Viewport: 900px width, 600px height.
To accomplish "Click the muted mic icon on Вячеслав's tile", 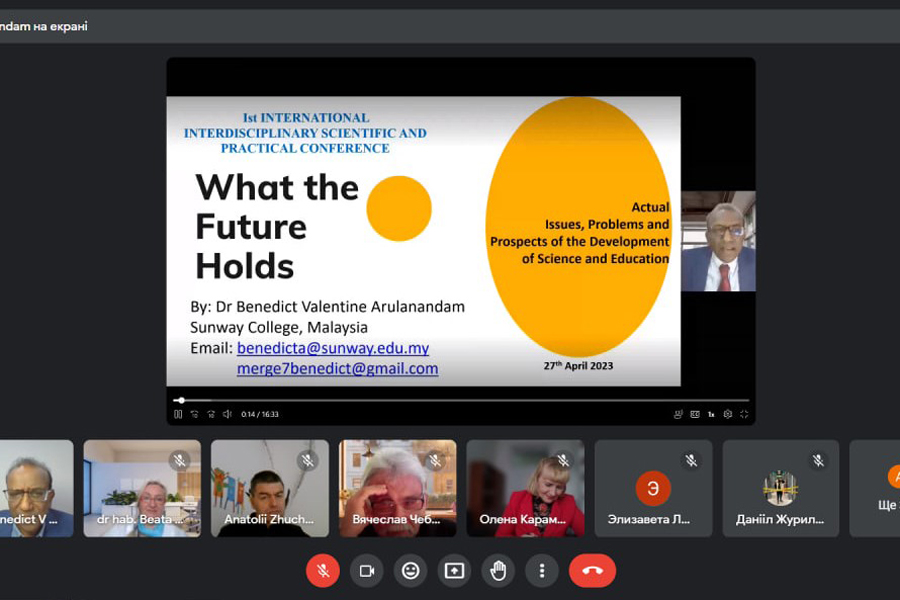I will pyautogui.click(x=435, y=460).
